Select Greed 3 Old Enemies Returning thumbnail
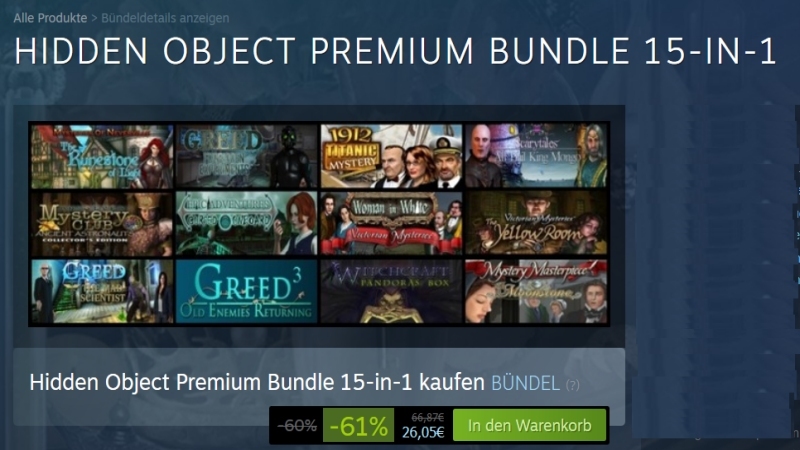The height and width of the screenshot is (450, 800). pyautogui.click(x=246, y=291)
